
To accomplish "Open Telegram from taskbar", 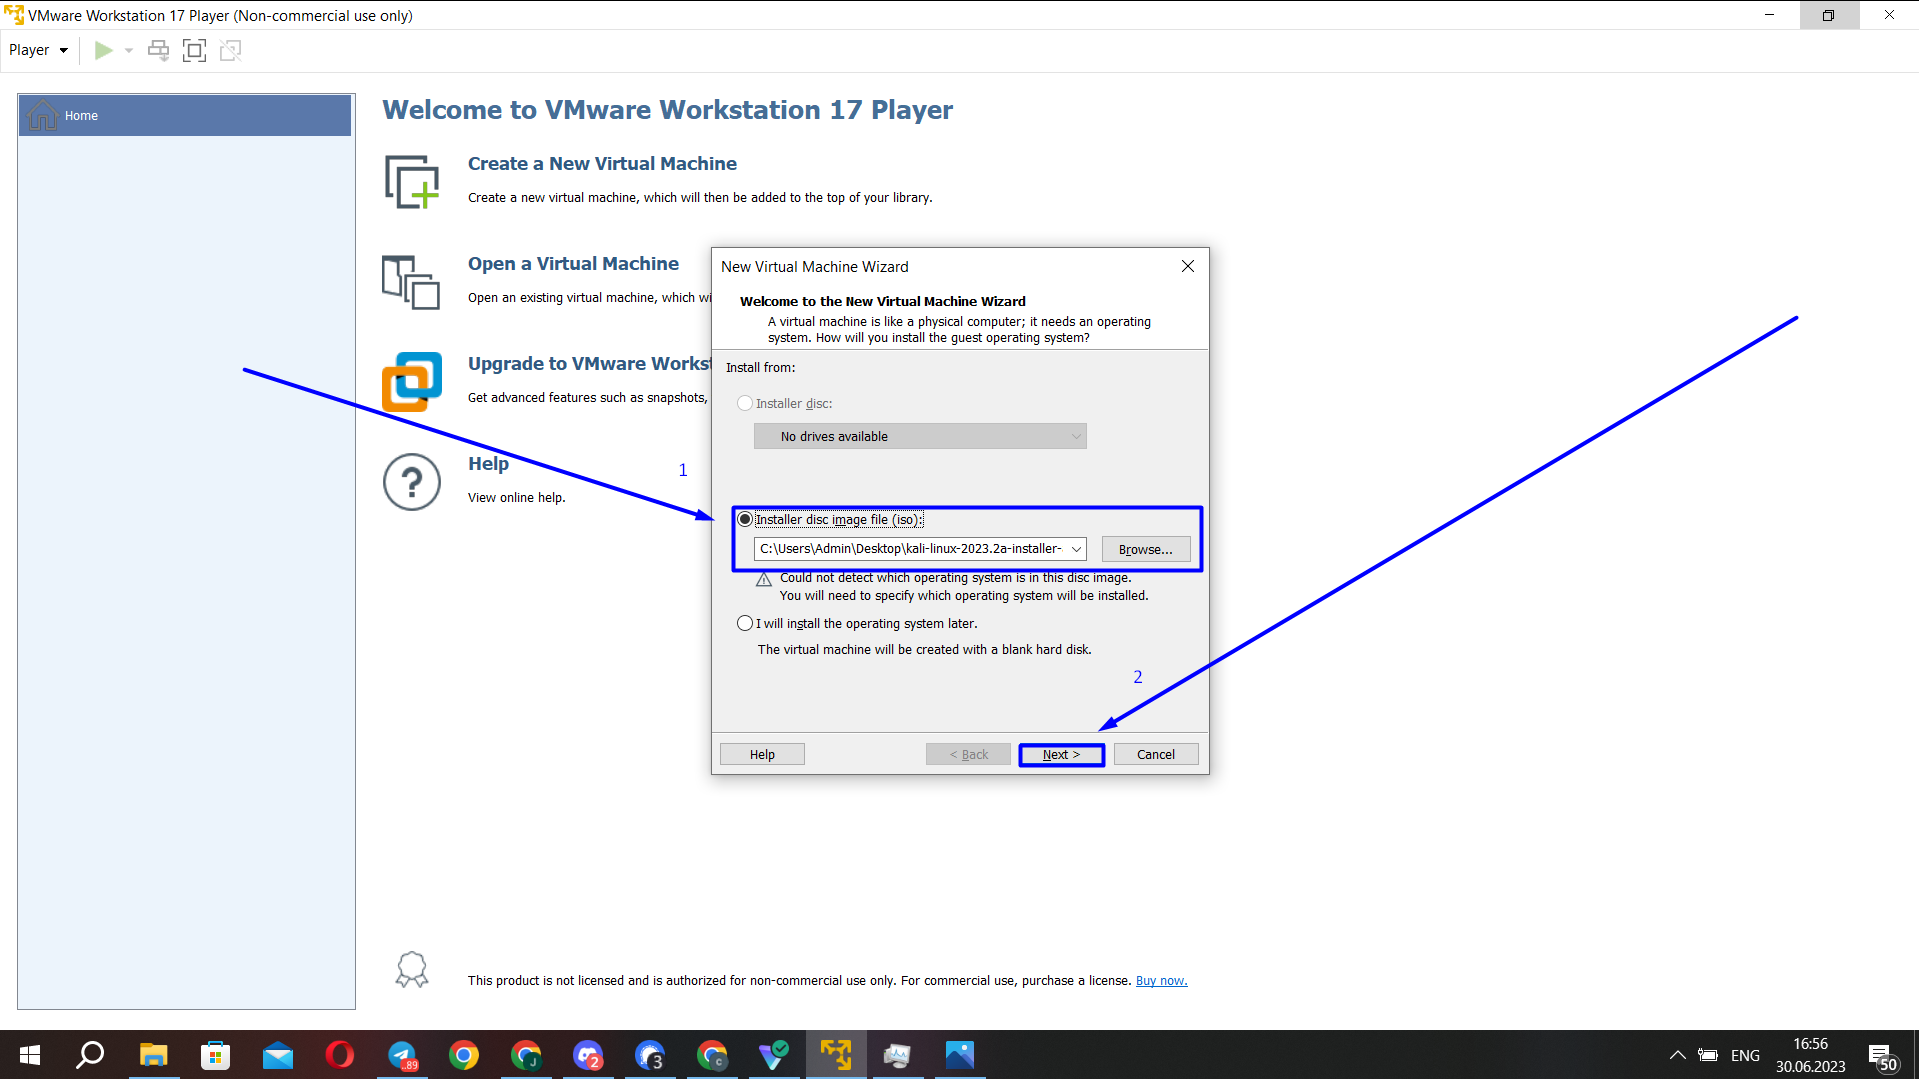I will 402,1055.
